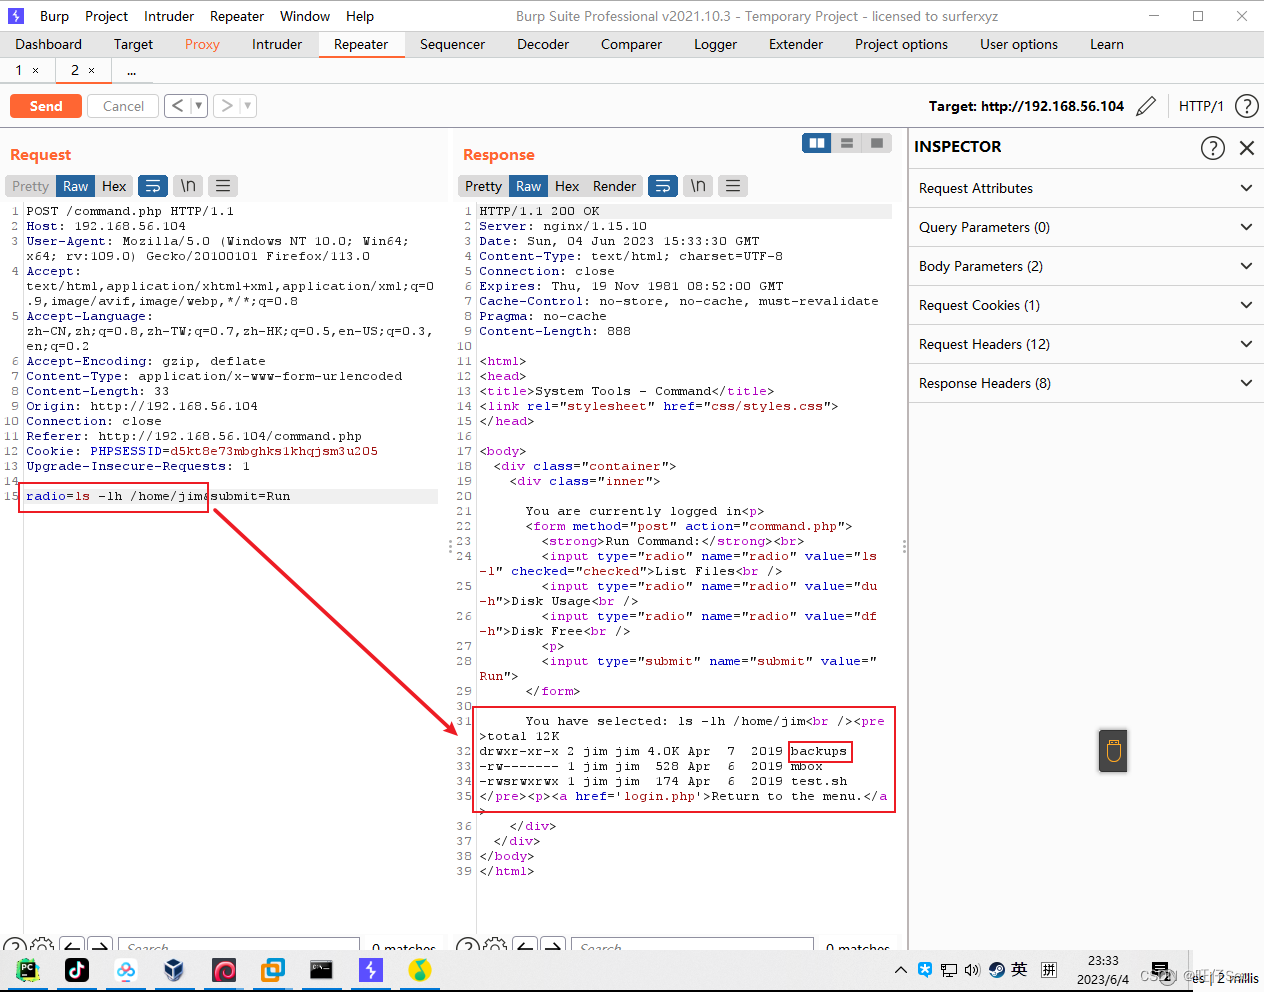Screen dimensions: 1264x992
Task: Click the Request search input field
Action: 239,945
